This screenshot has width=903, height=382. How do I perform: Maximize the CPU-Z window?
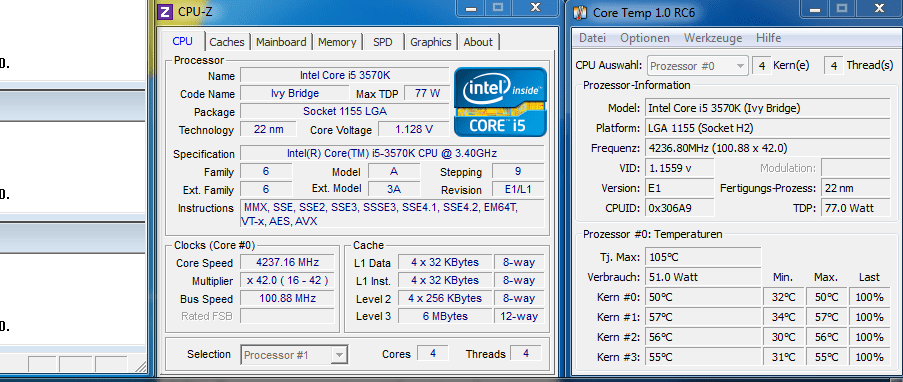pyautogui.click(x=498, y=7)
